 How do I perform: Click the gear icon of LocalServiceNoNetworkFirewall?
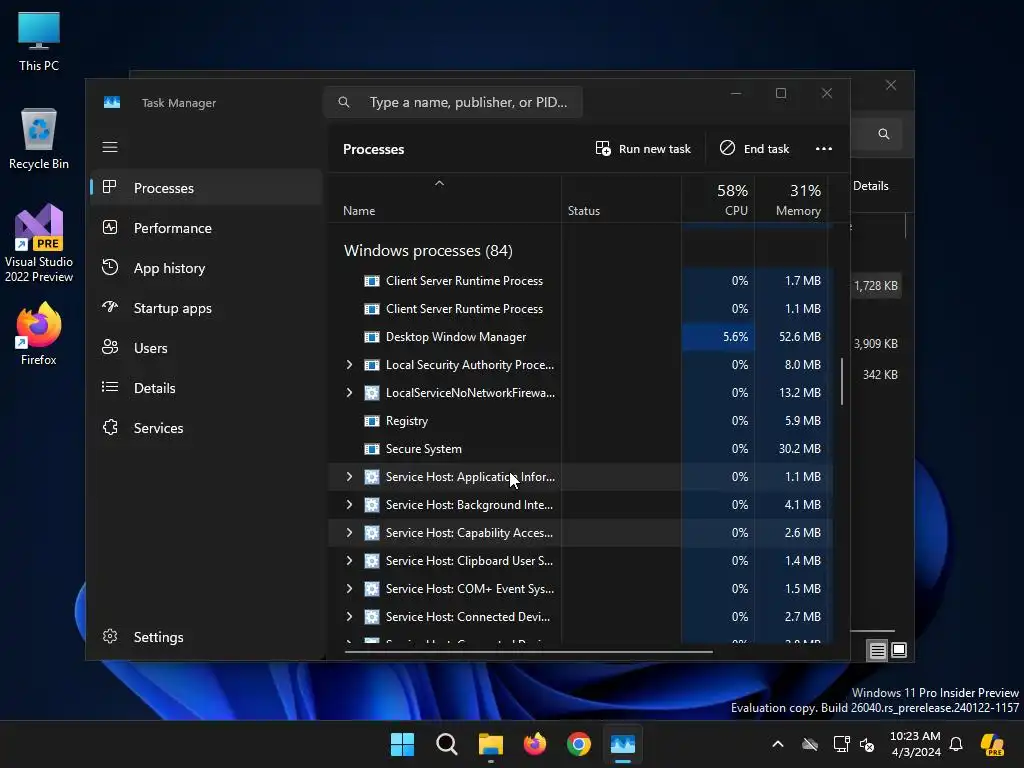(372, 393)
